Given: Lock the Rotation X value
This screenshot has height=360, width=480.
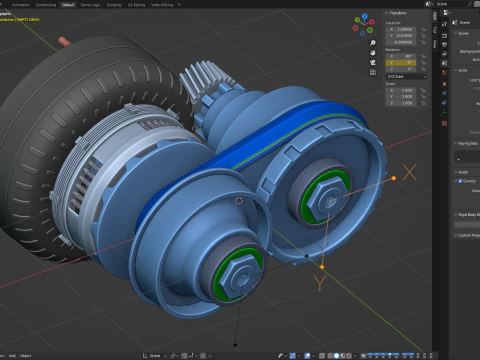Looking at the screenshot, I should [423, 56].
